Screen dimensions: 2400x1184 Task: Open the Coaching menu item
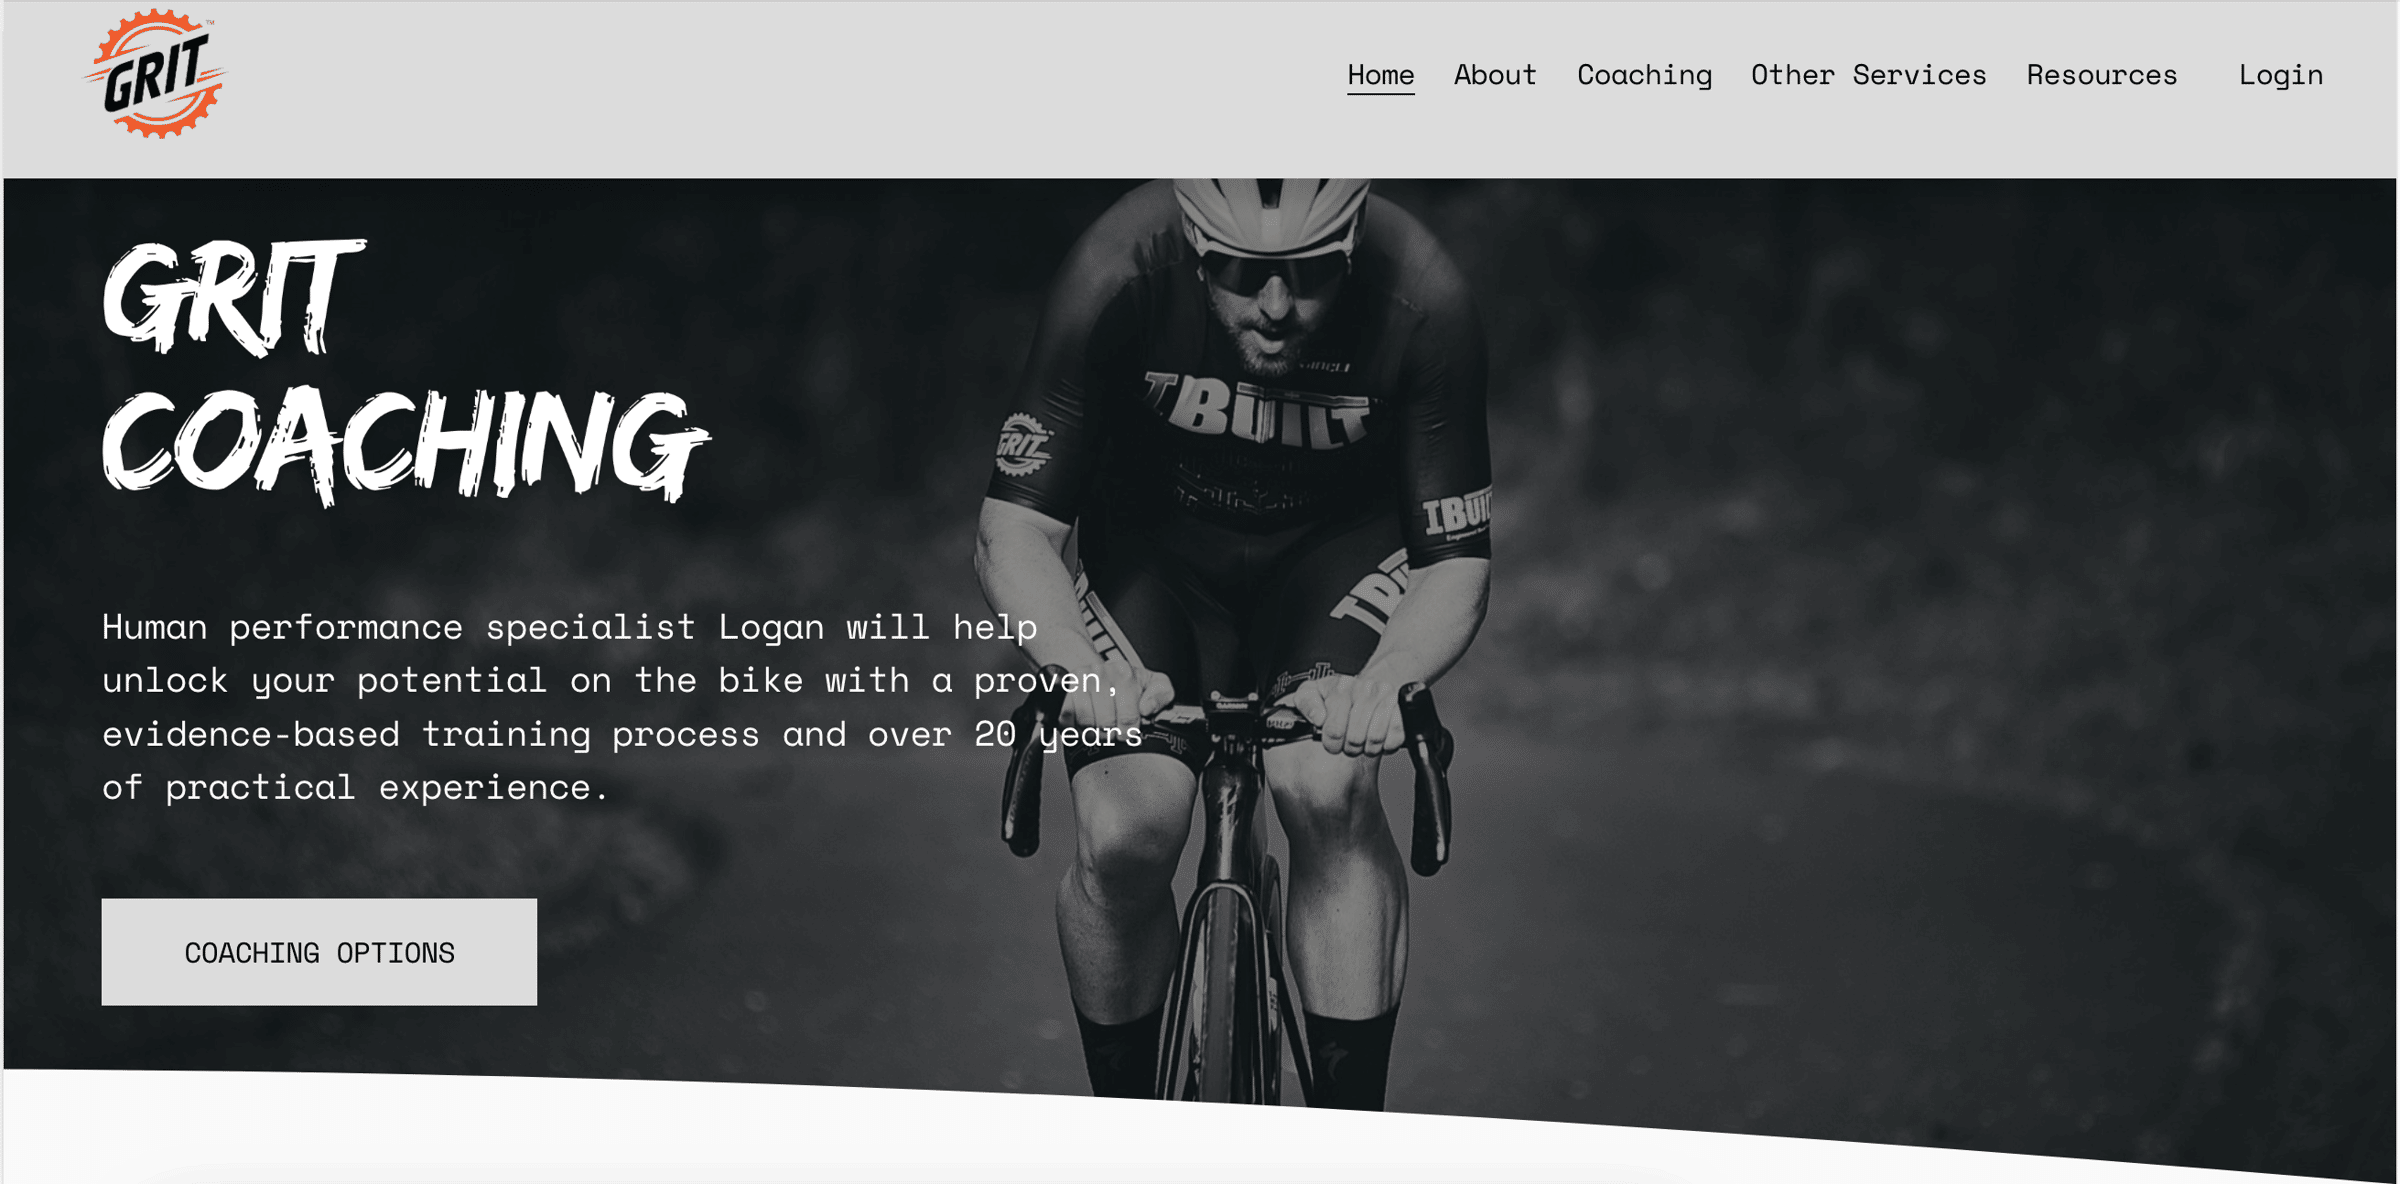pos(1644,75)
